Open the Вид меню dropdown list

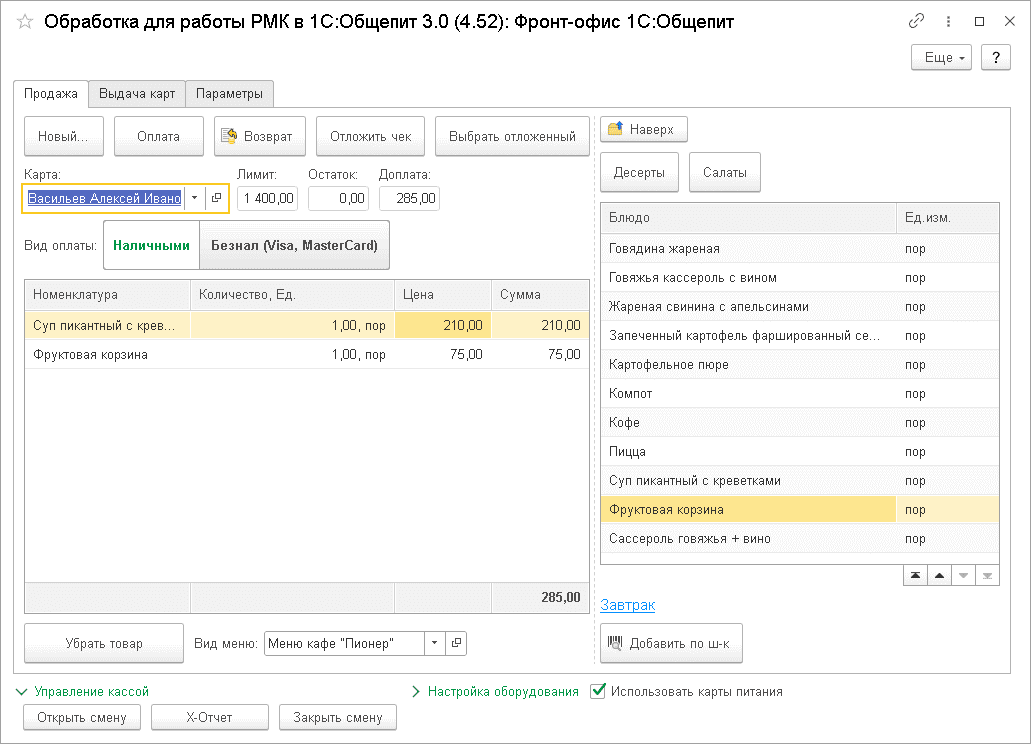[433, 644]
